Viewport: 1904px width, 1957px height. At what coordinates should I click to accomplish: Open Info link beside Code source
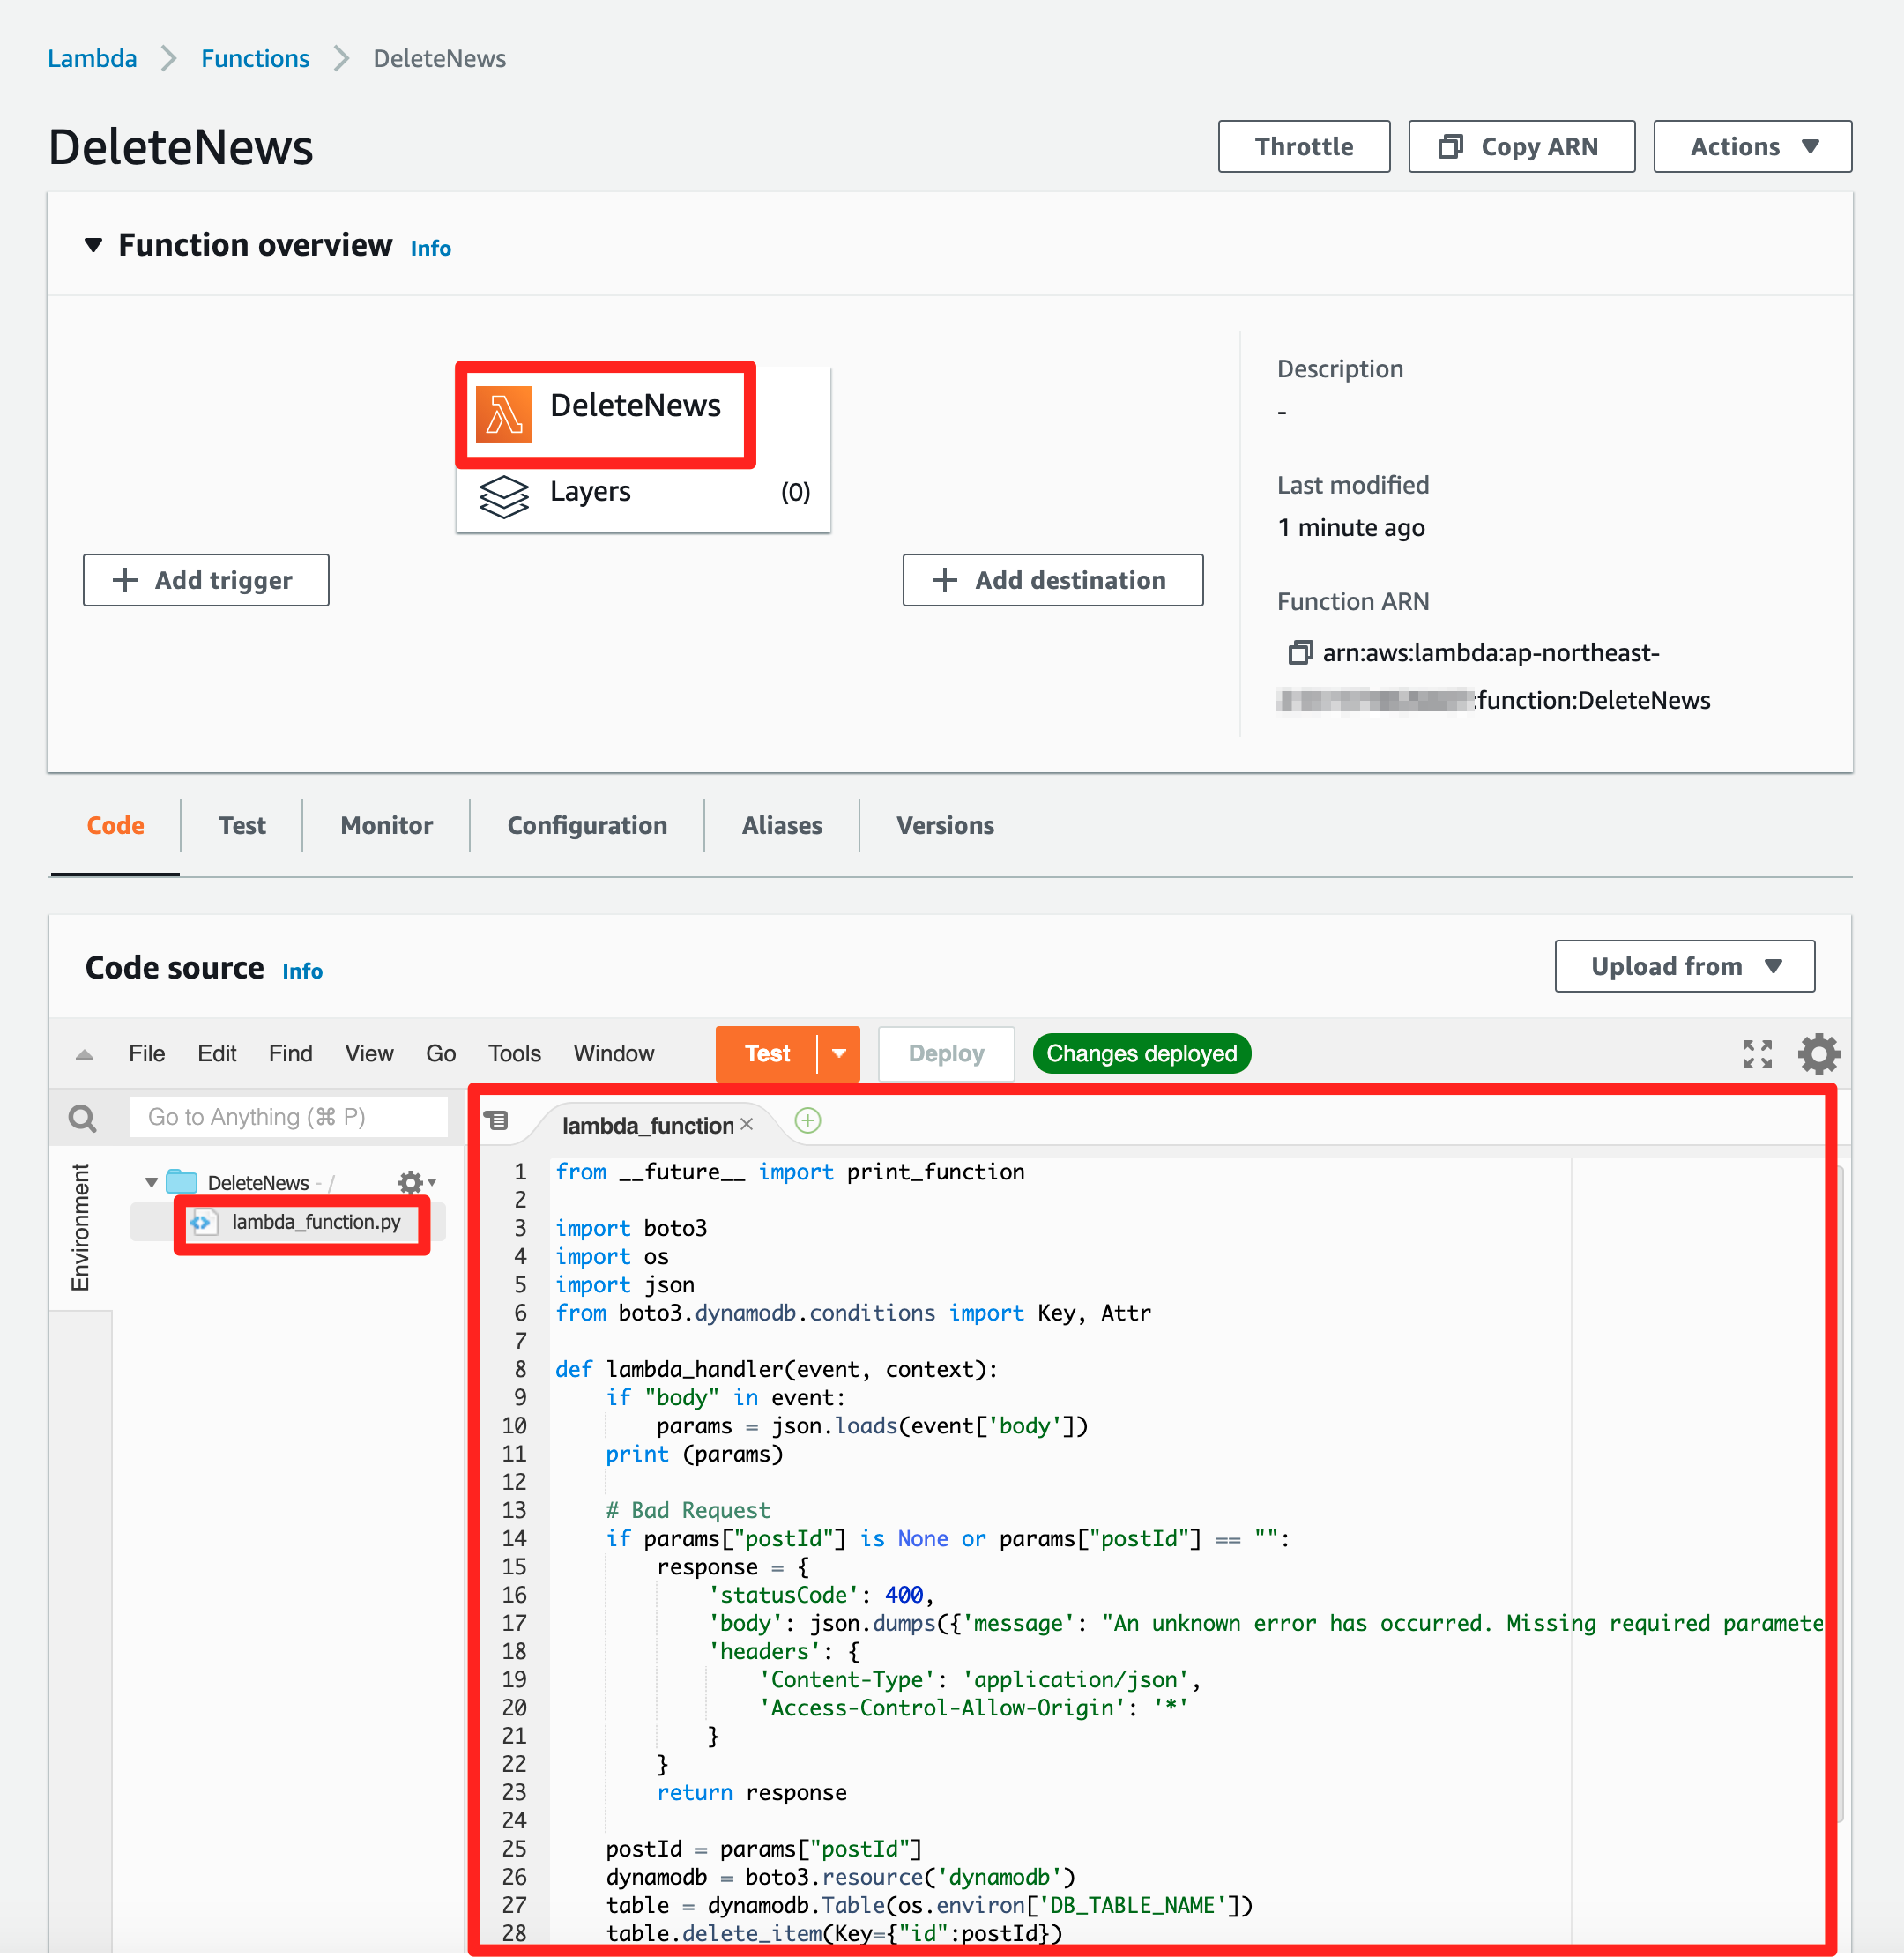[302, 971]
